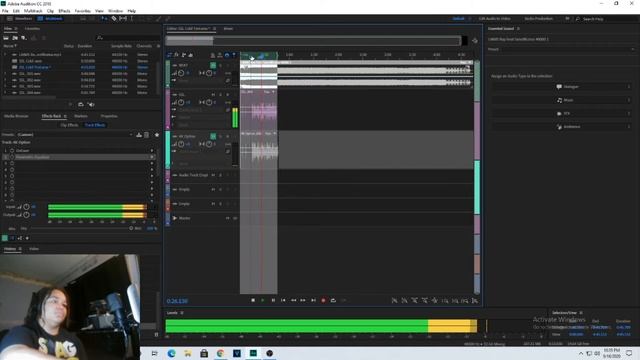This screenshot has width=640, height=360.
Task: Open the Files panel tab
Action: coord(9,29)
